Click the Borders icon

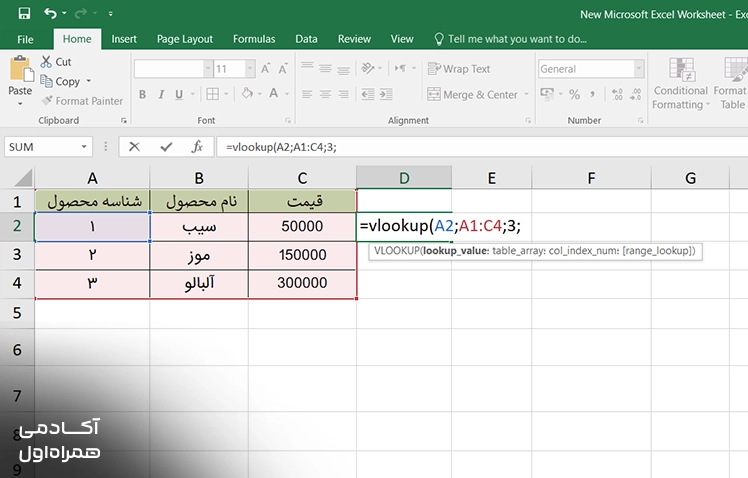pyautogui.click(x=213, y=94)
